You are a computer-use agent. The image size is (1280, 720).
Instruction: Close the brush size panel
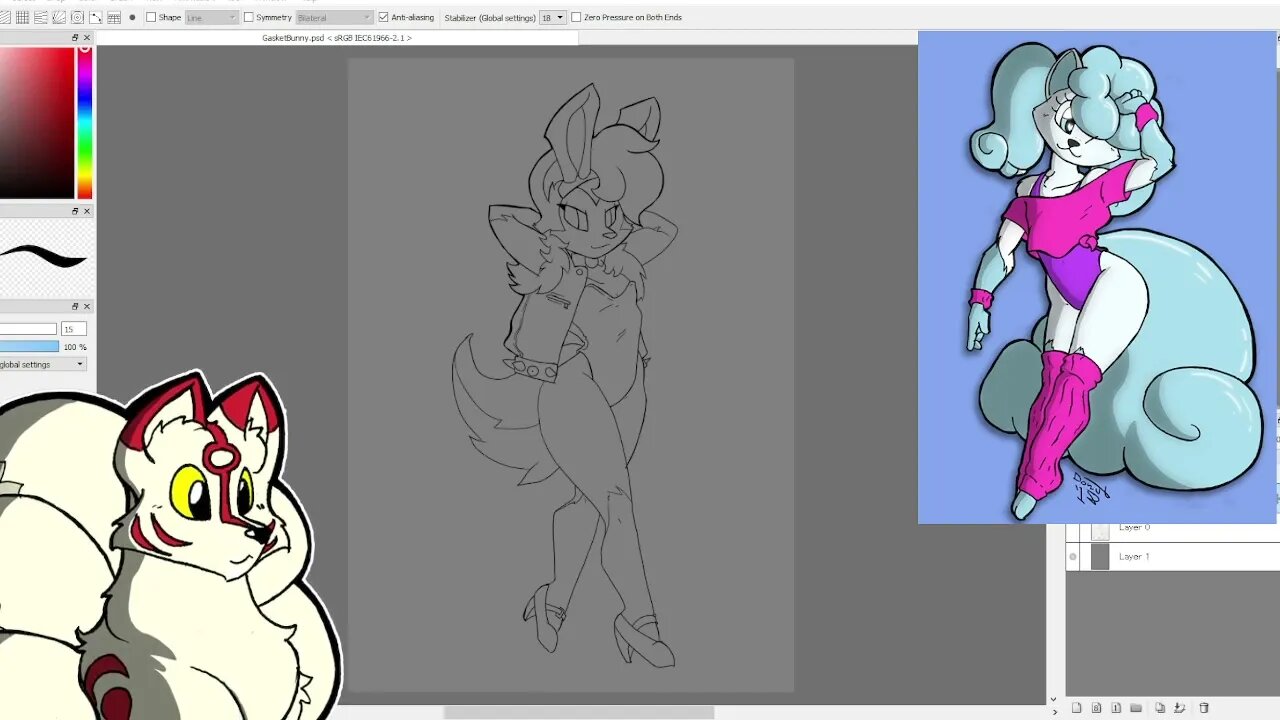click(87, 306)
